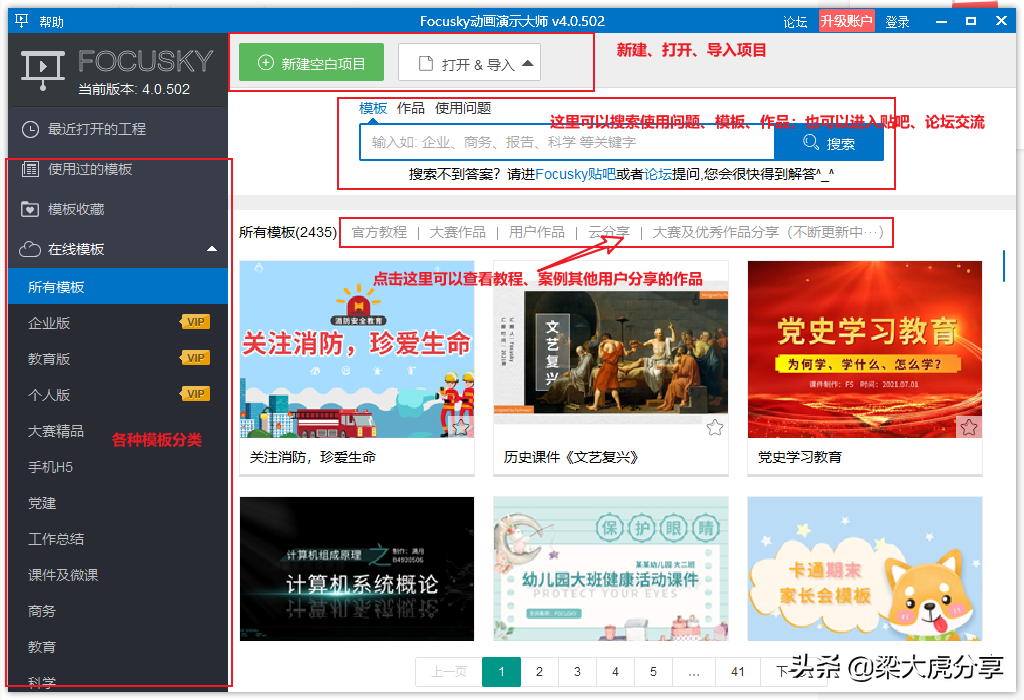
Task: Star the 历史课件《文艺复兴》 template
Action: pyautogui.click(x=715, y=426)
